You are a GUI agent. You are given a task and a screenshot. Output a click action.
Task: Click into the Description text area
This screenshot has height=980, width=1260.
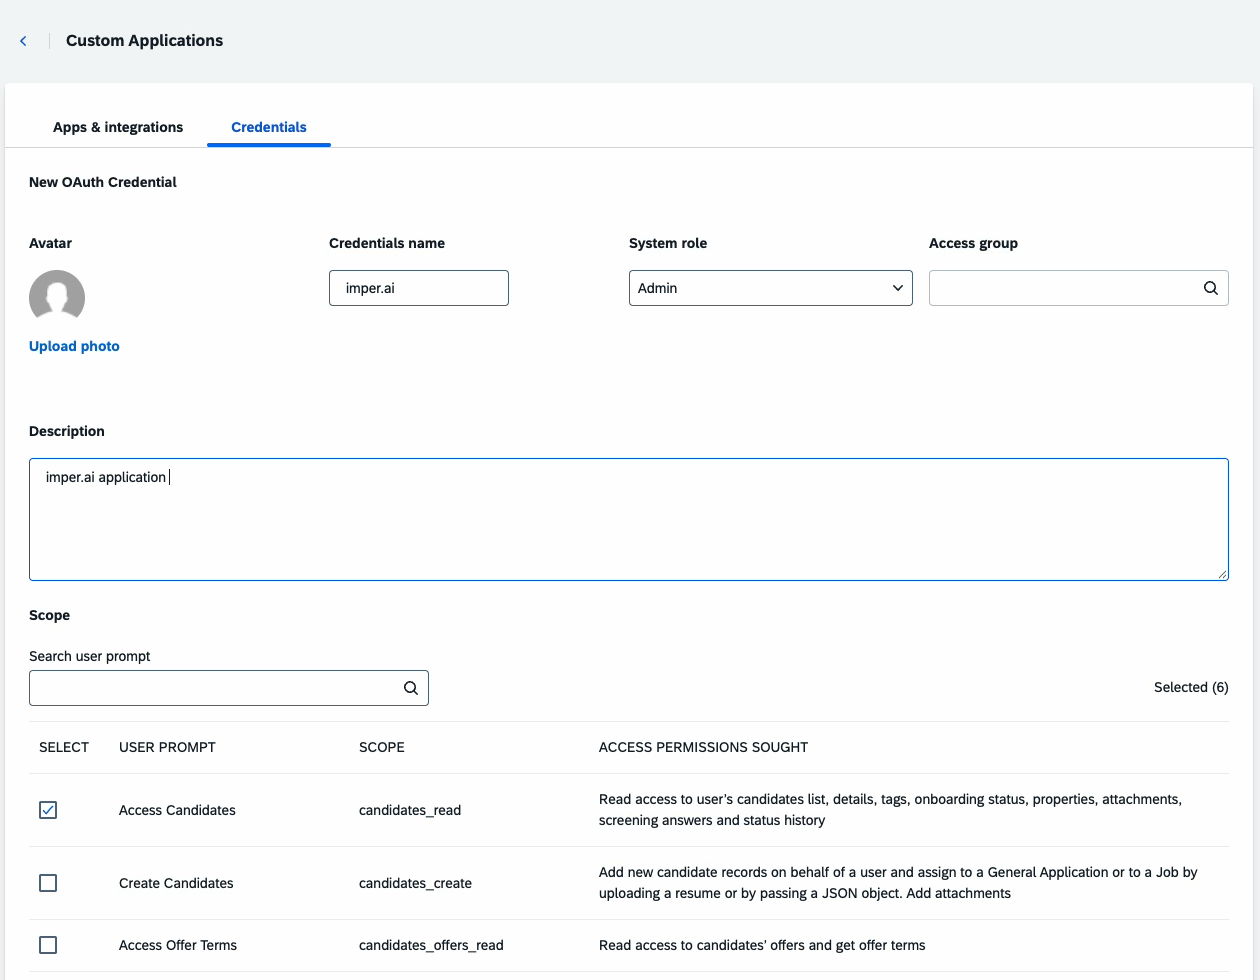[x=629, y=519]
